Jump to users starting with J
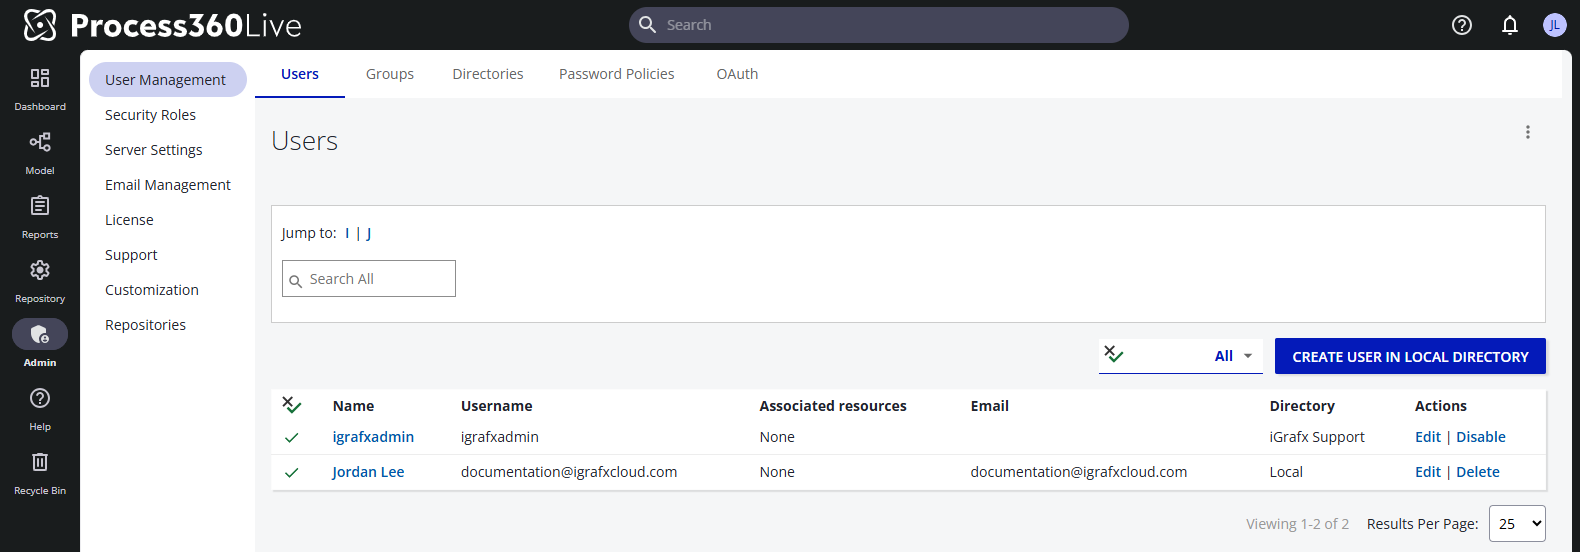 pos(368,233)
